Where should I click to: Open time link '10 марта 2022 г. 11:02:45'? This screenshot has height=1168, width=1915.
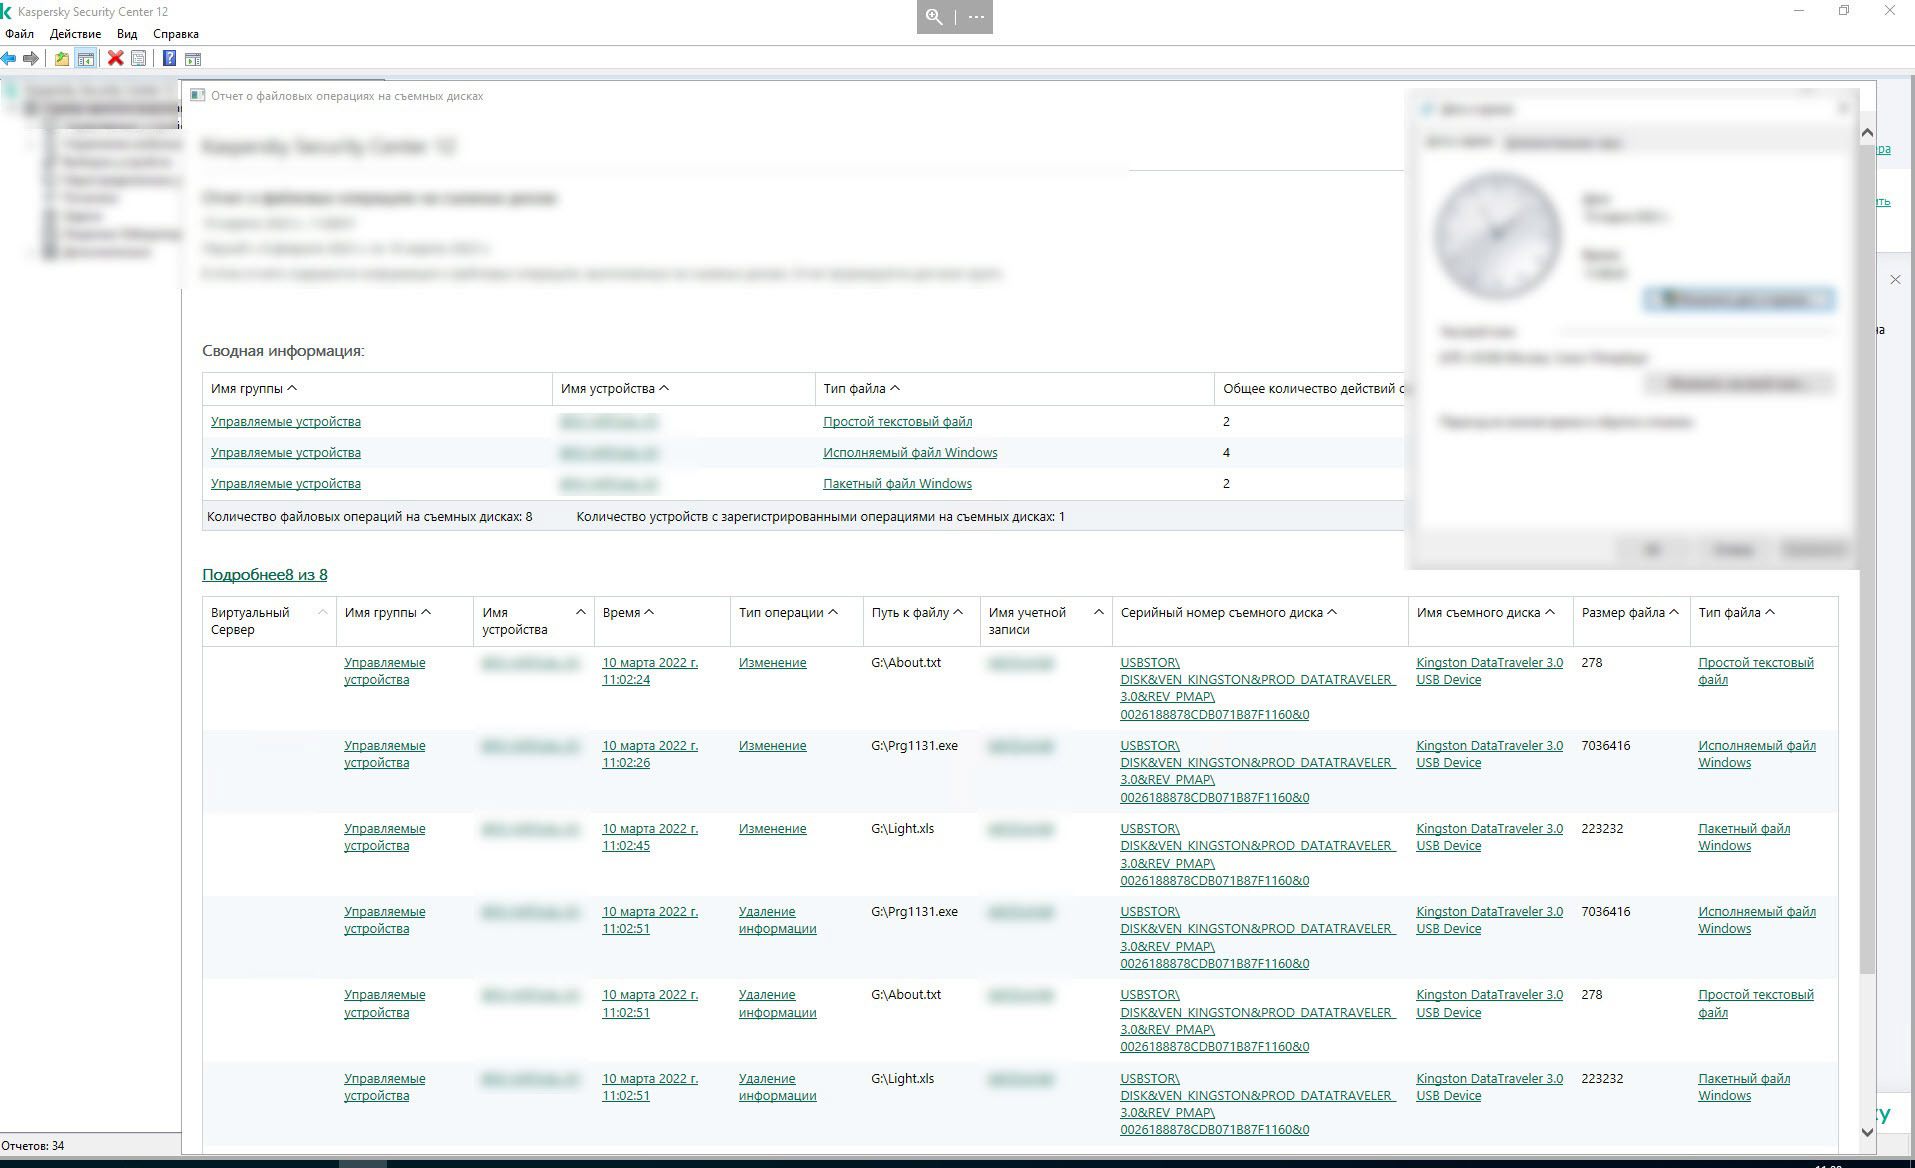[x=650, y=837]
